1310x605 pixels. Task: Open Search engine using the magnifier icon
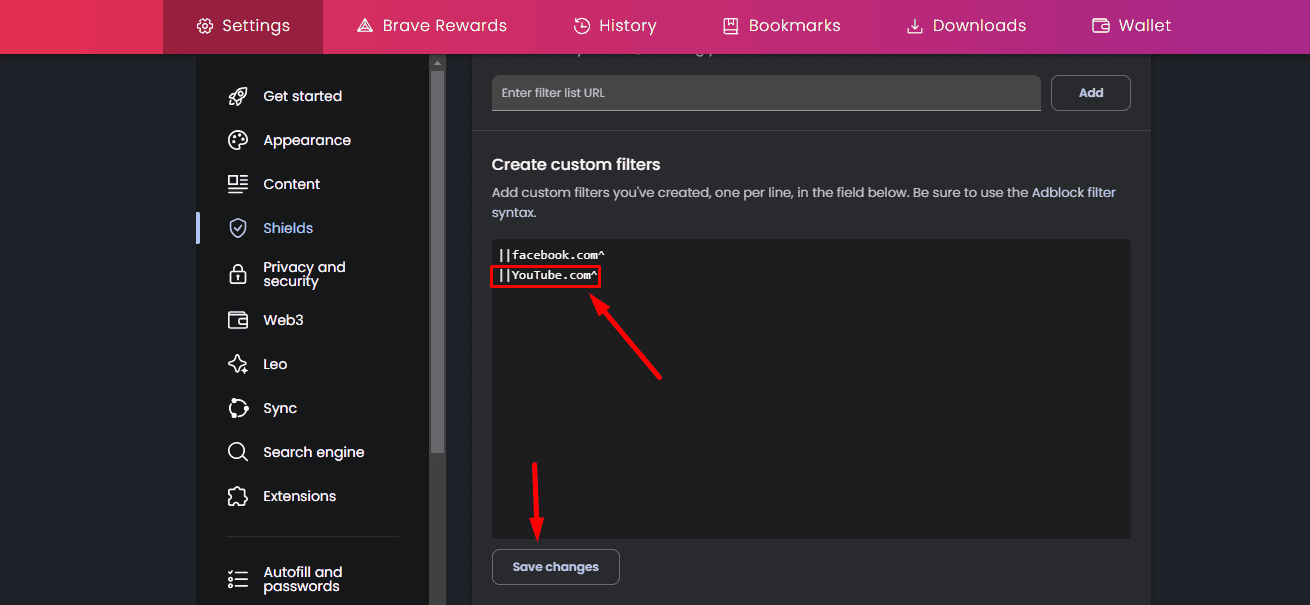pos(237,451)
